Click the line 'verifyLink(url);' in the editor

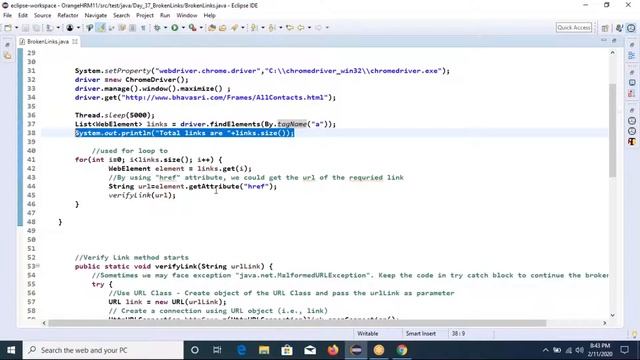pyautogui.click(x=142, y=195)
